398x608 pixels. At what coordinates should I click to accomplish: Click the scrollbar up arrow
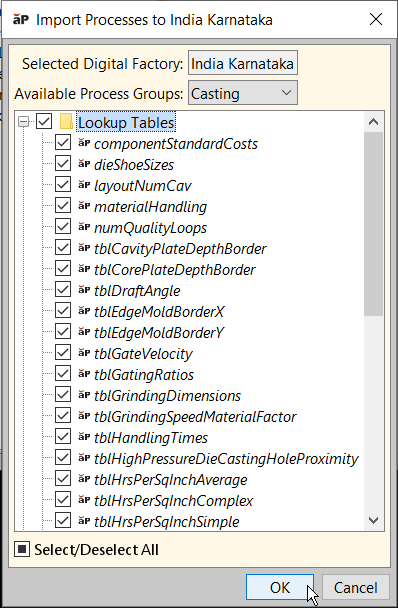(374, 122)
